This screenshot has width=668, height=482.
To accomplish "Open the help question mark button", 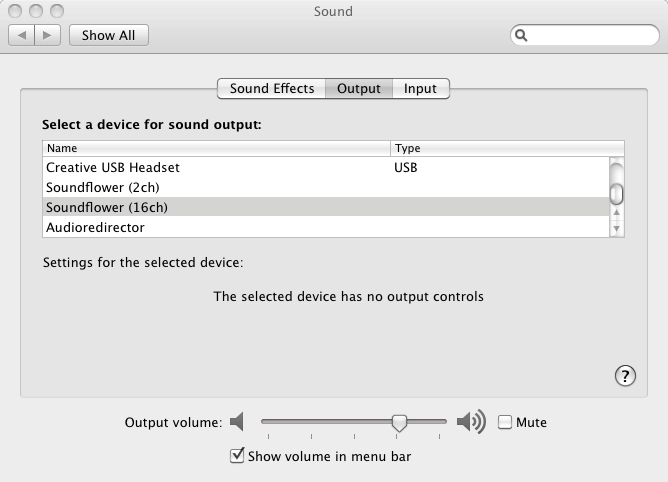I will coord(625,375).
